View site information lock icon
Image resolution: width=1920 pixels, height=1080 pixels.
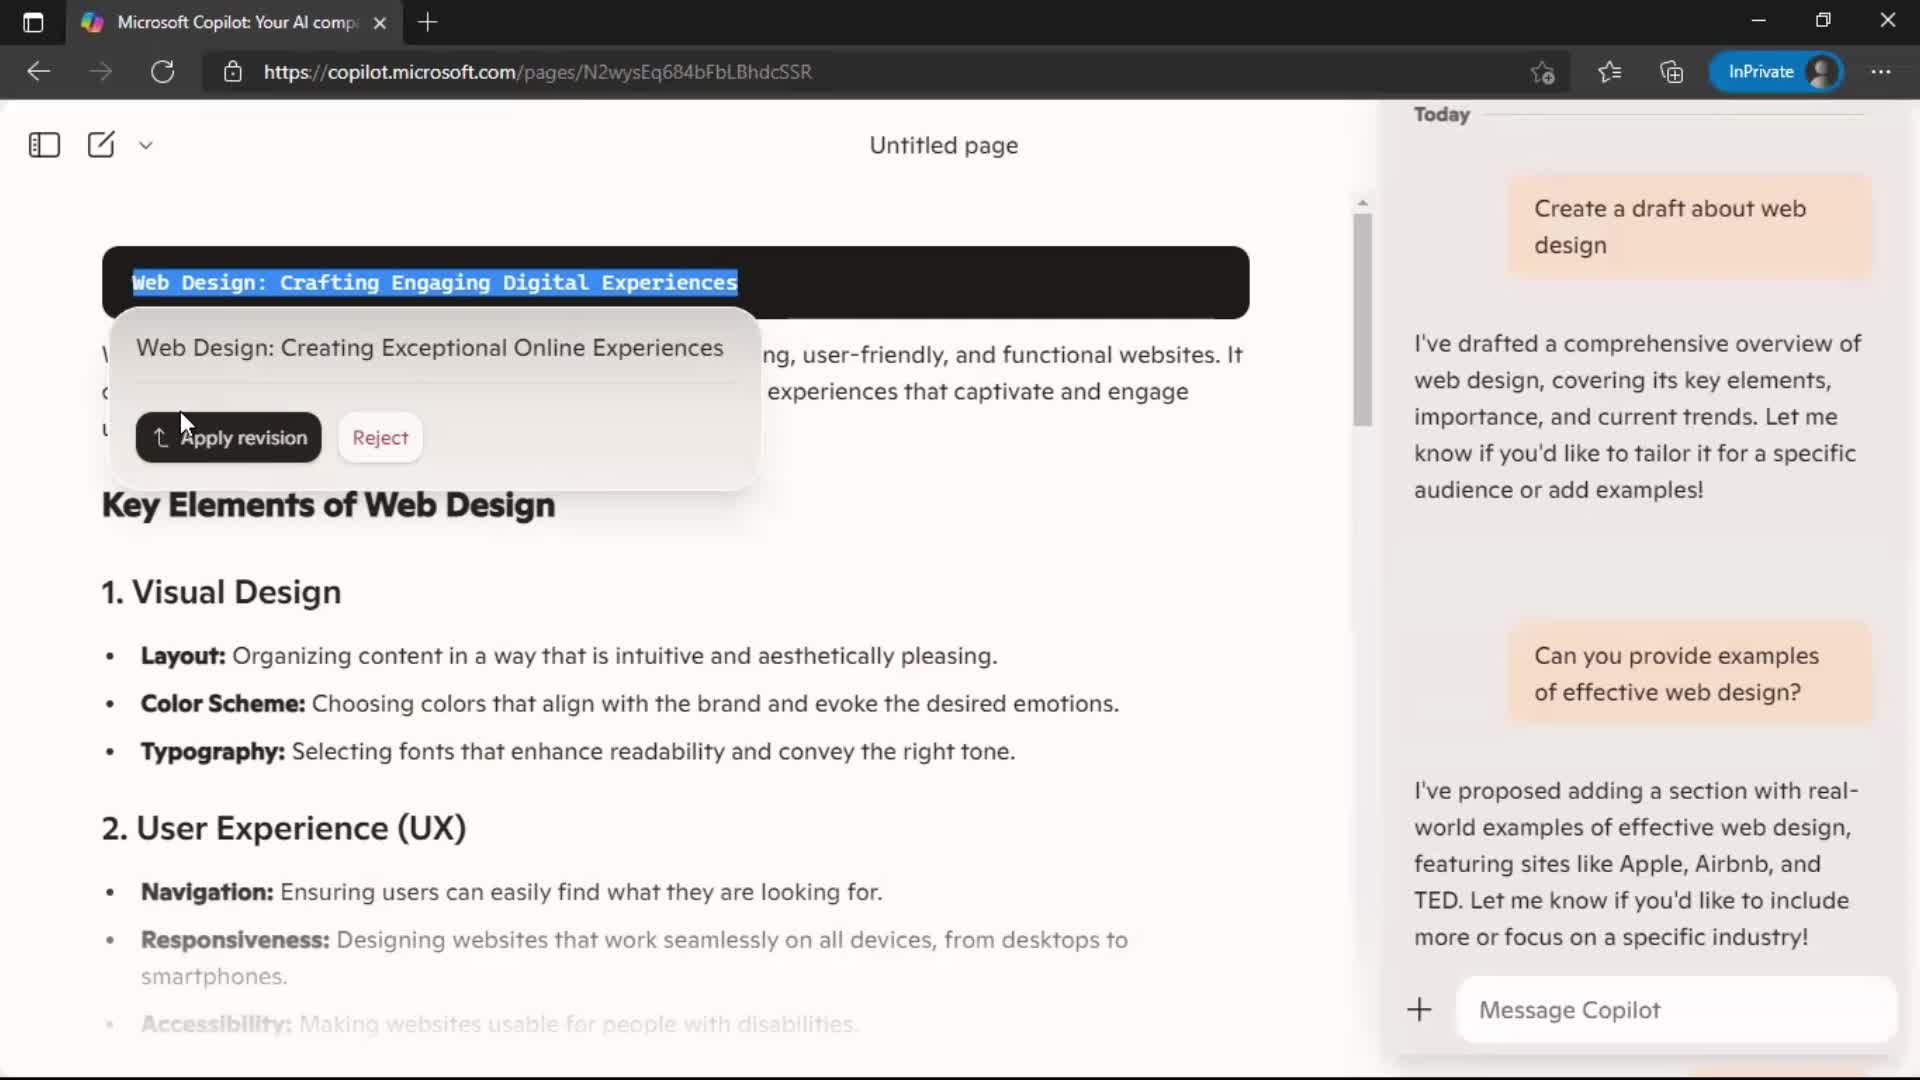pyautogui.click(x=233, y=72)
